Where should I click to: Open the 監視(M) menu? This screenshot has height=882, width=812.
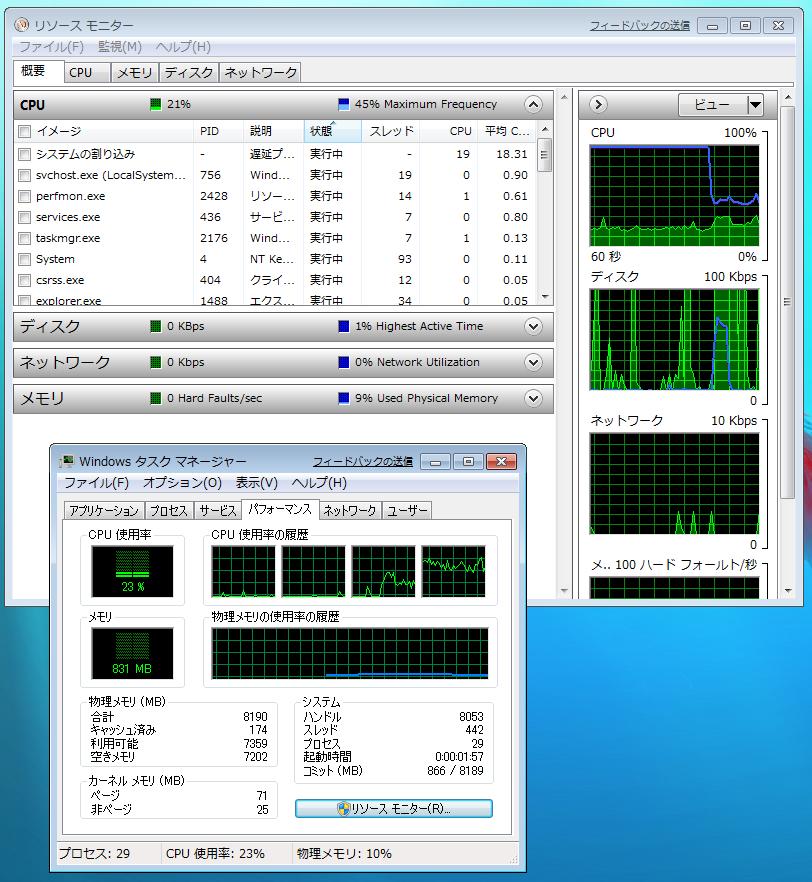120,47
